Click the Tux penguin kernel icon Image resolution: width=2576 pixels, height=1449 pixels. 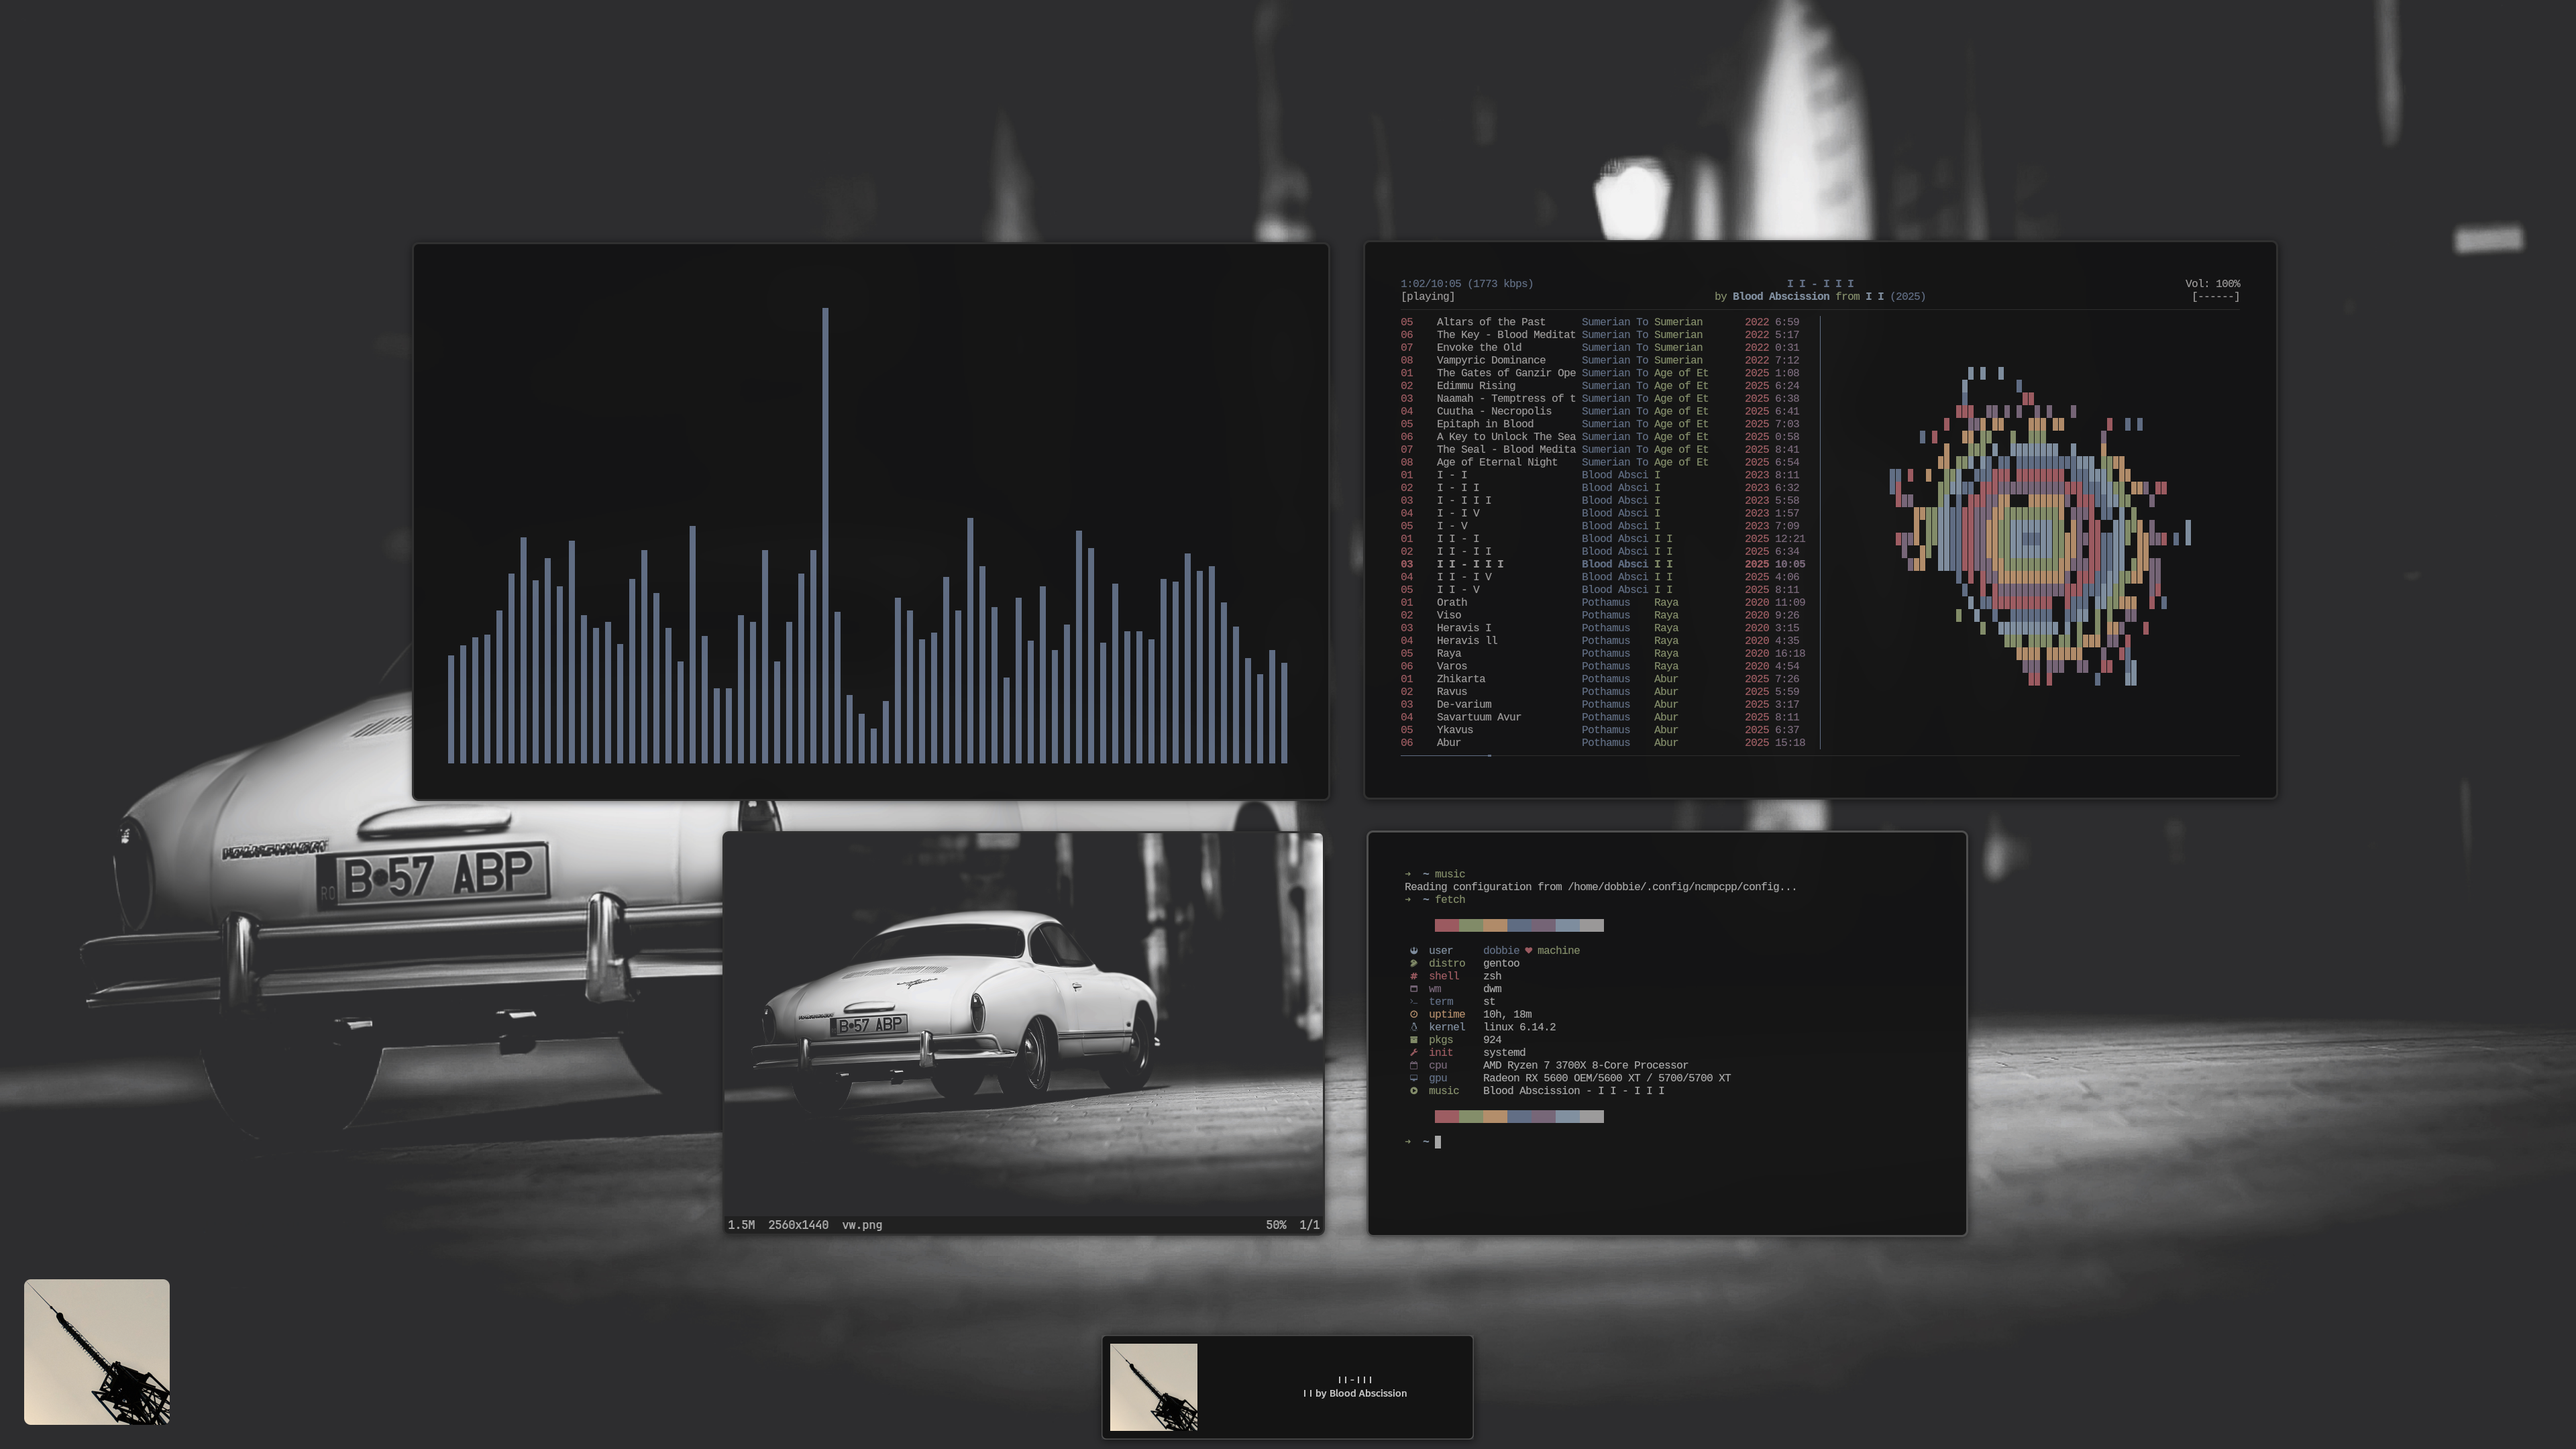pyautogui.click(x=1413, y=1027)
